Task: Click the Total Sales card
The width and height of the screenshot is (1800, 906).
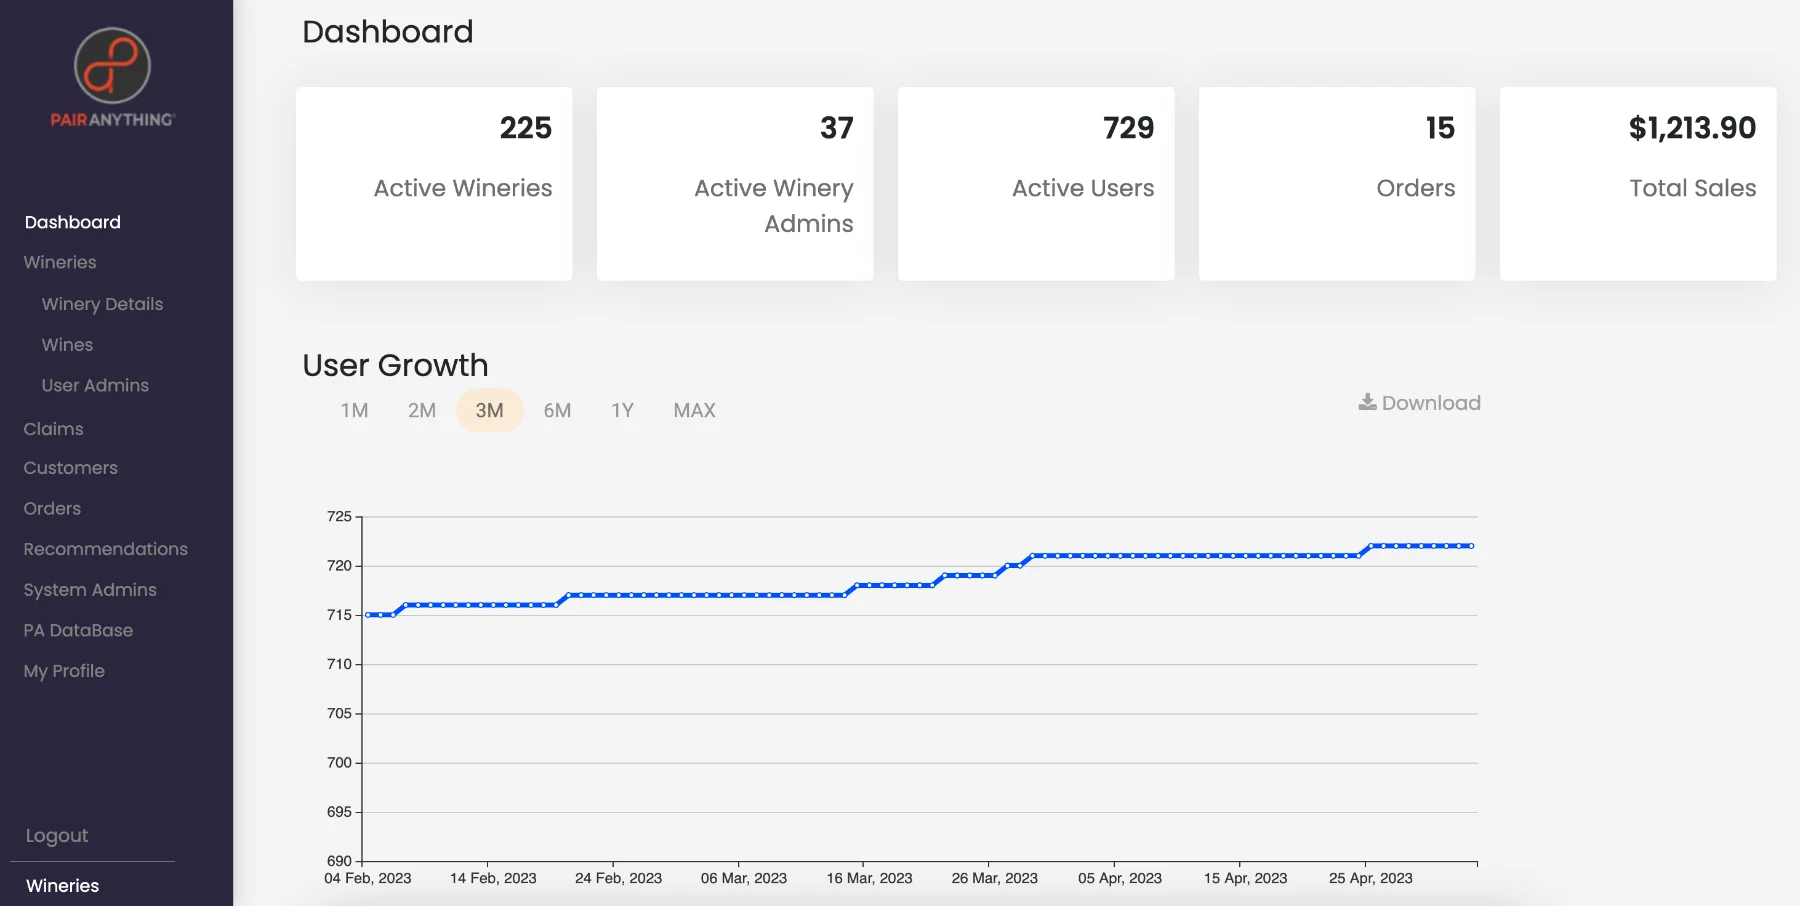Action: tap(1638, 184)
